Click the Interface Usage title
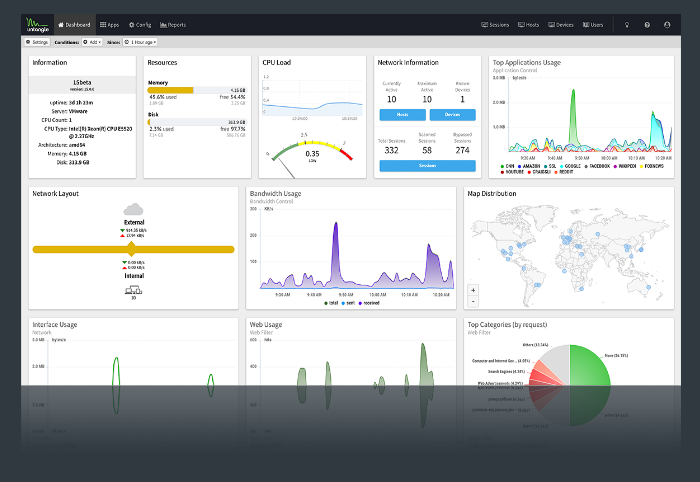 pos(55,324)
